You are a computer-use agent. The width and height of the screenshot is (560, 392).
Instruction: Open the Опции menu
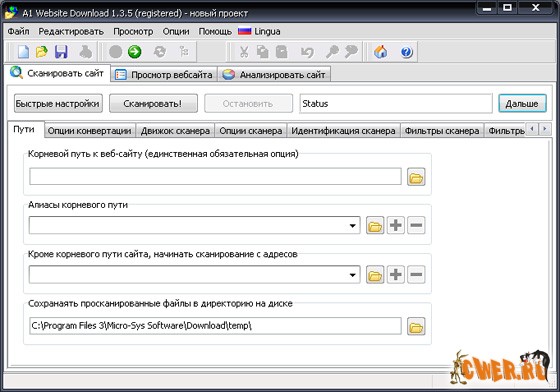(176, 31)
